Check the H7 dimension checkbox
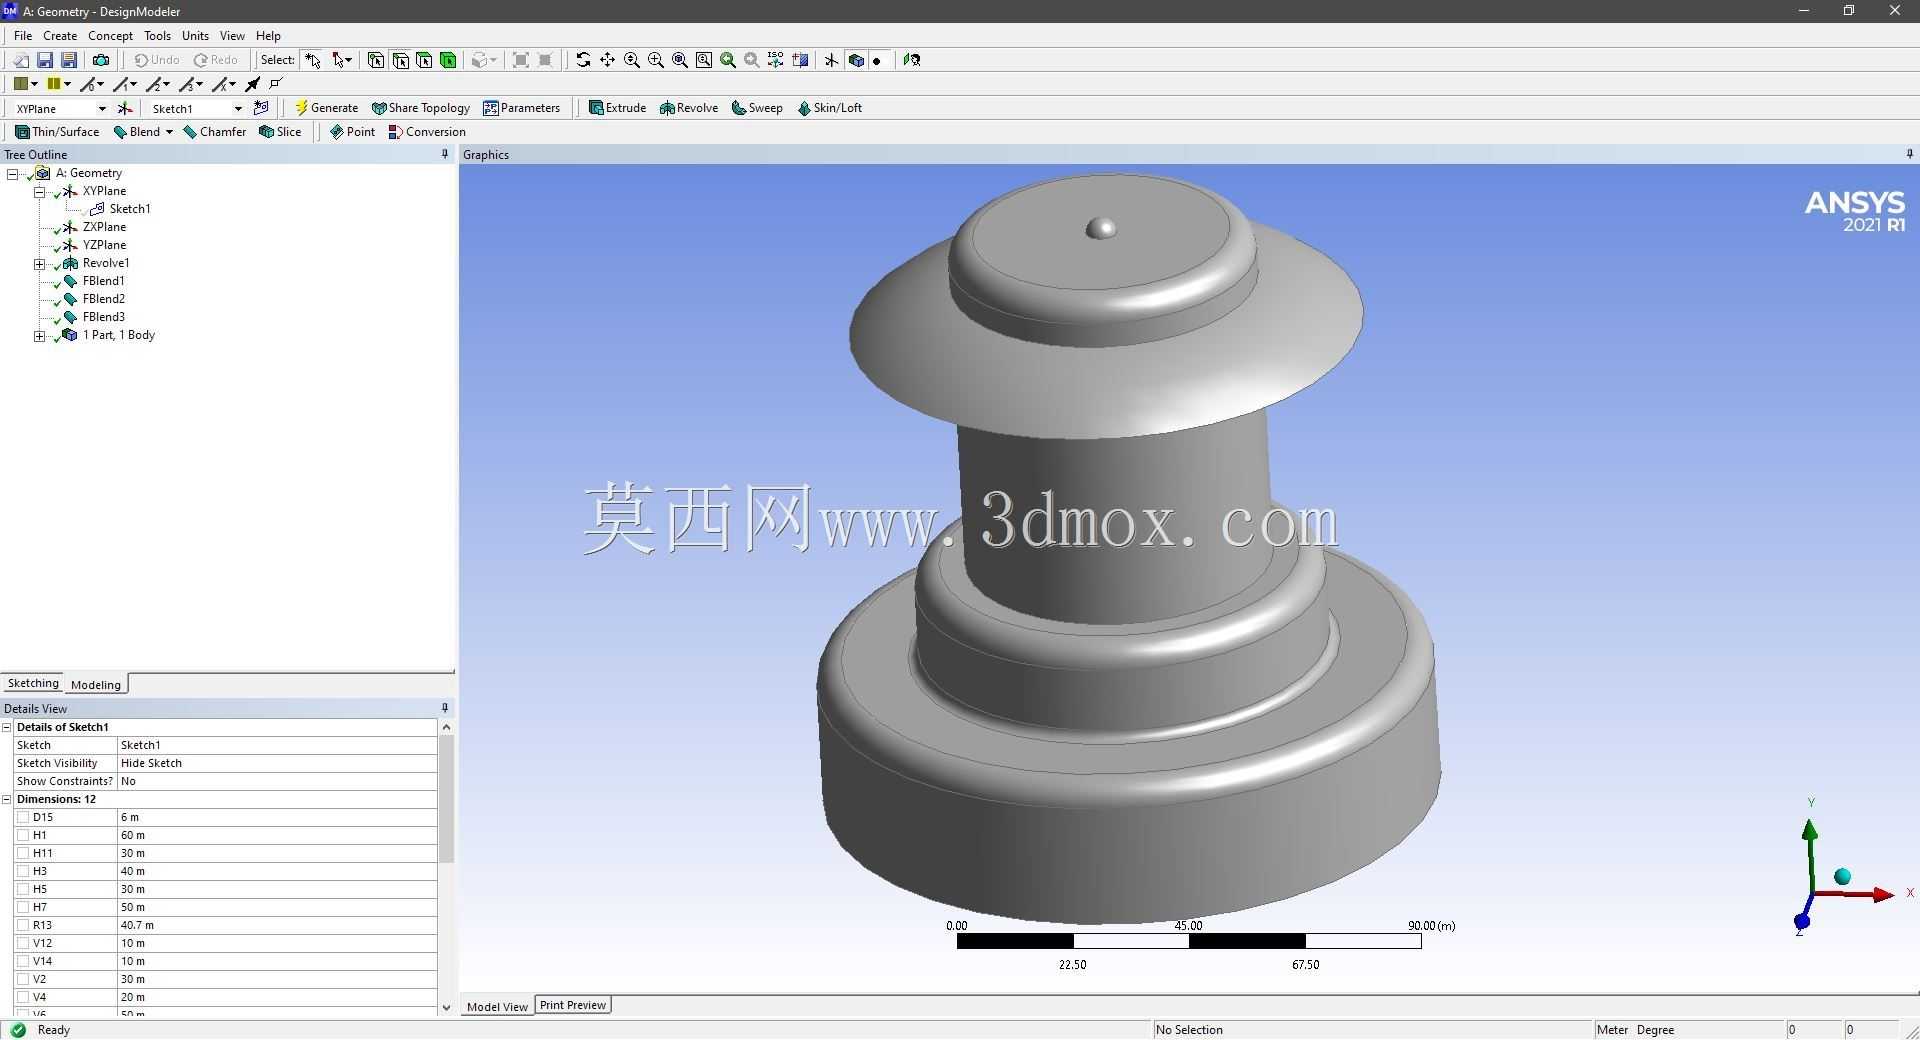Viewport: 1920px width, 1040px height. 23,907
